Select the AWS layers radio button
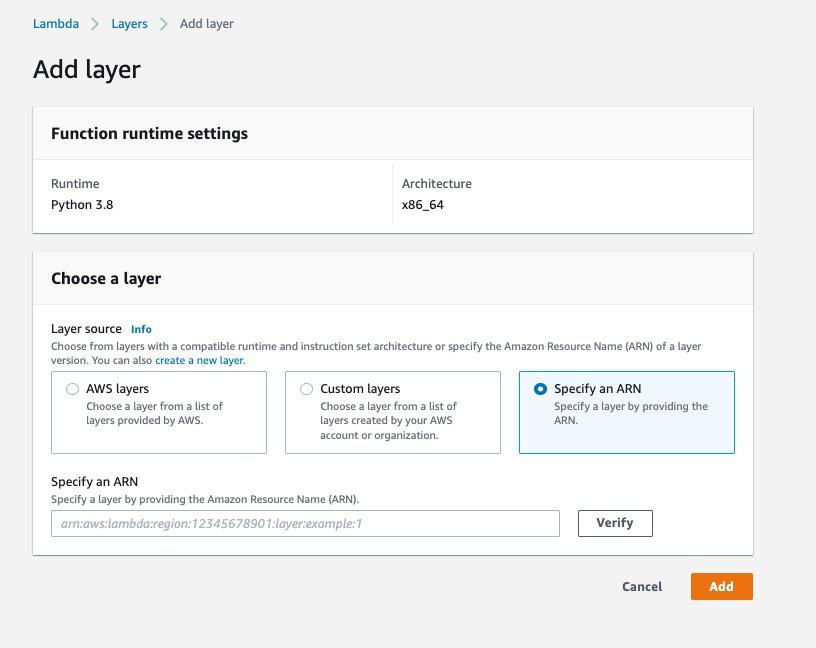 (x=72, y=389)
